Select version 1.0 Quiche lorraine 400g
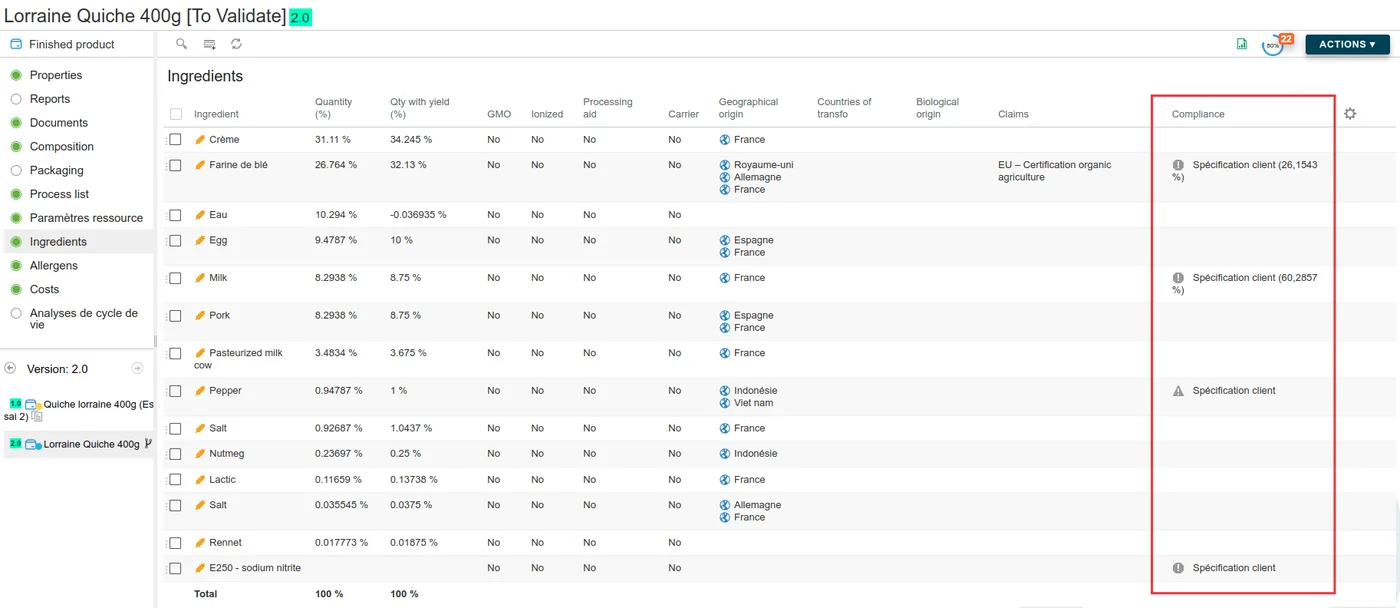Image resolution: width=1400 pixels, height=608 pixels. 80,410
